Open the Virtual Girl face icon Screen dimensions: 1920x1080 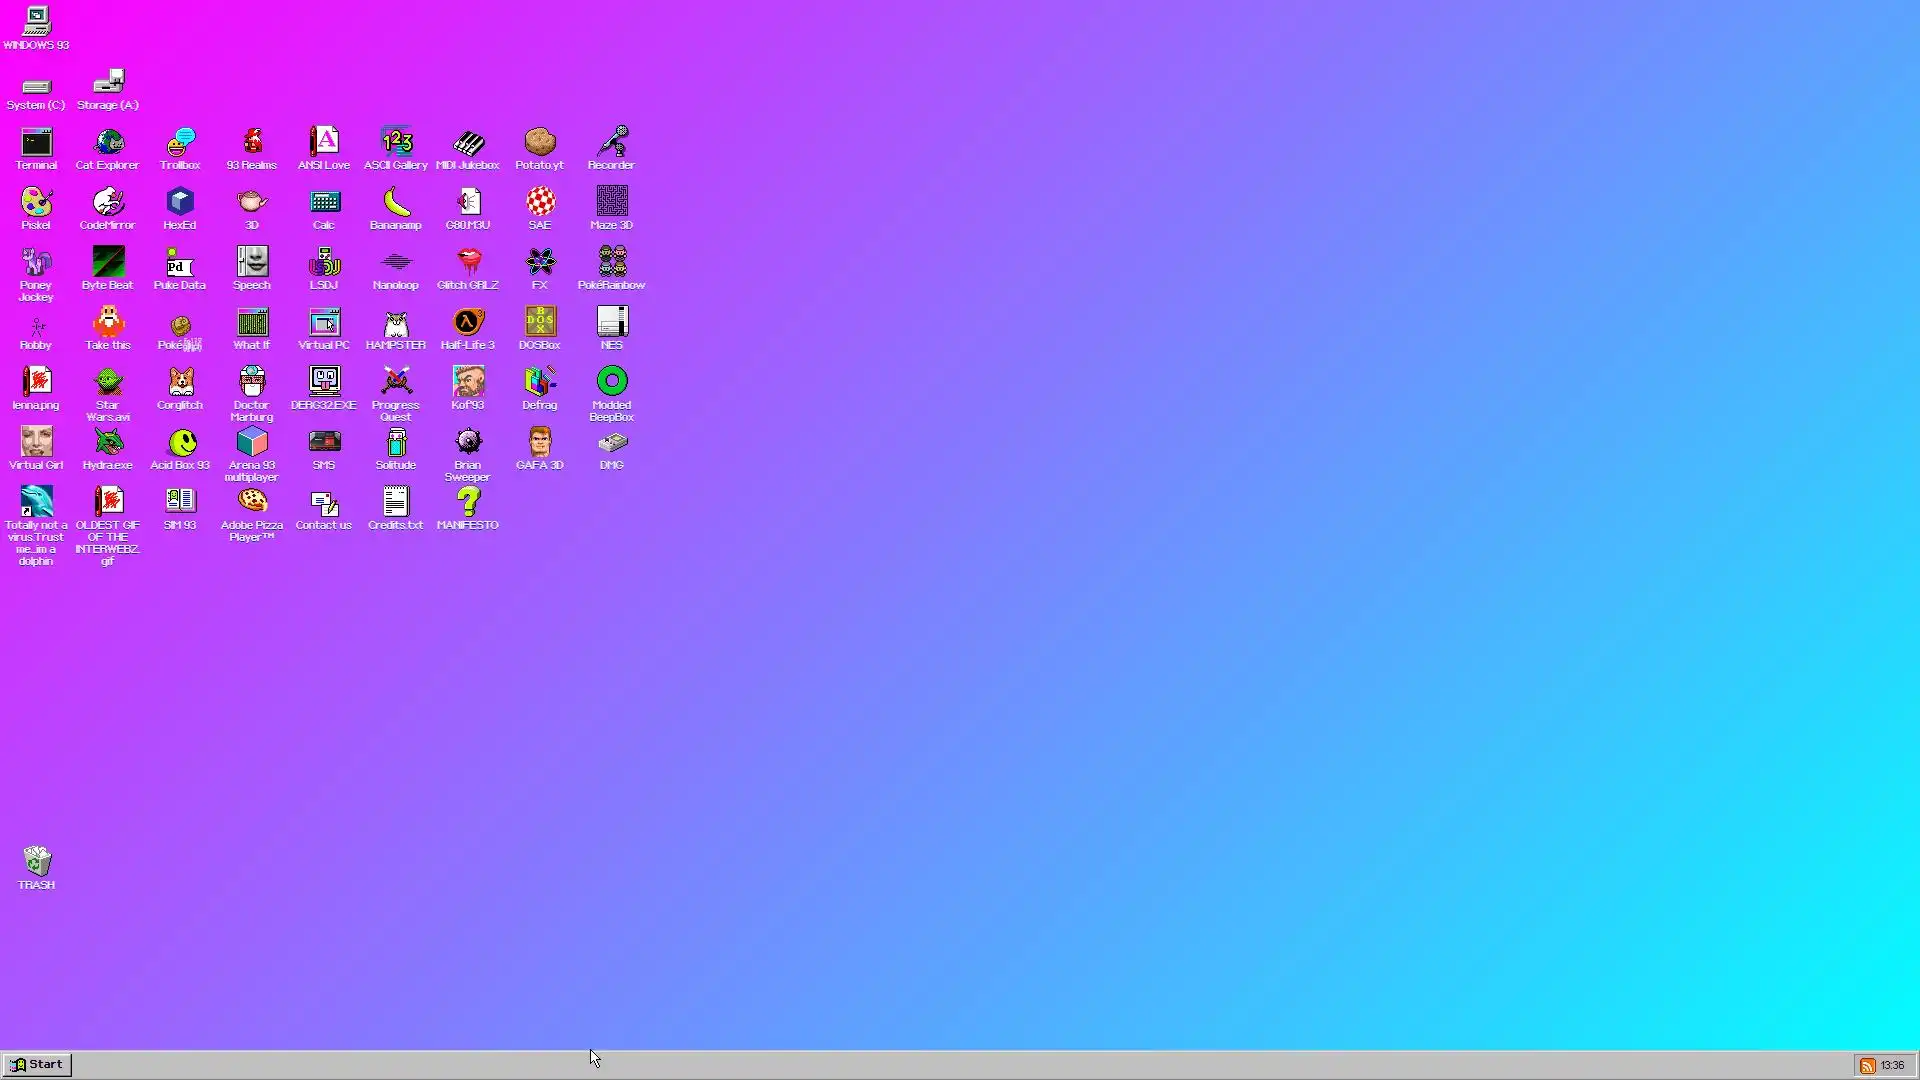(x=36, y=443)
